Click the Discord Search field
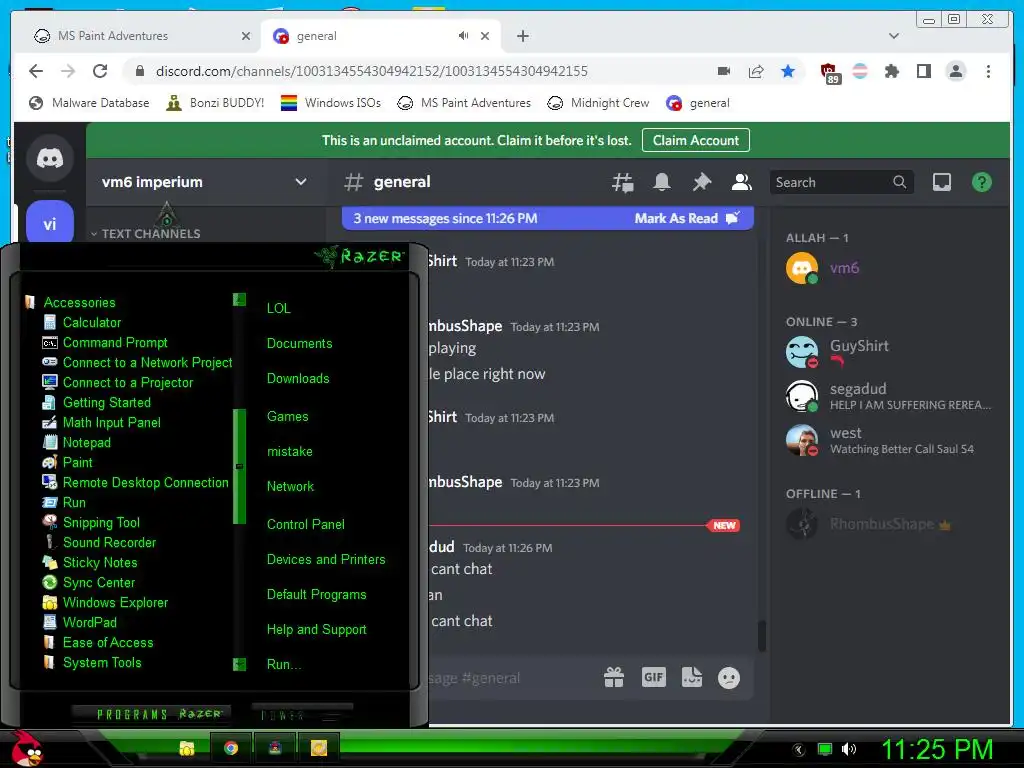The image size is (1024, 768). pyautogui.click(x=841, y=182)
